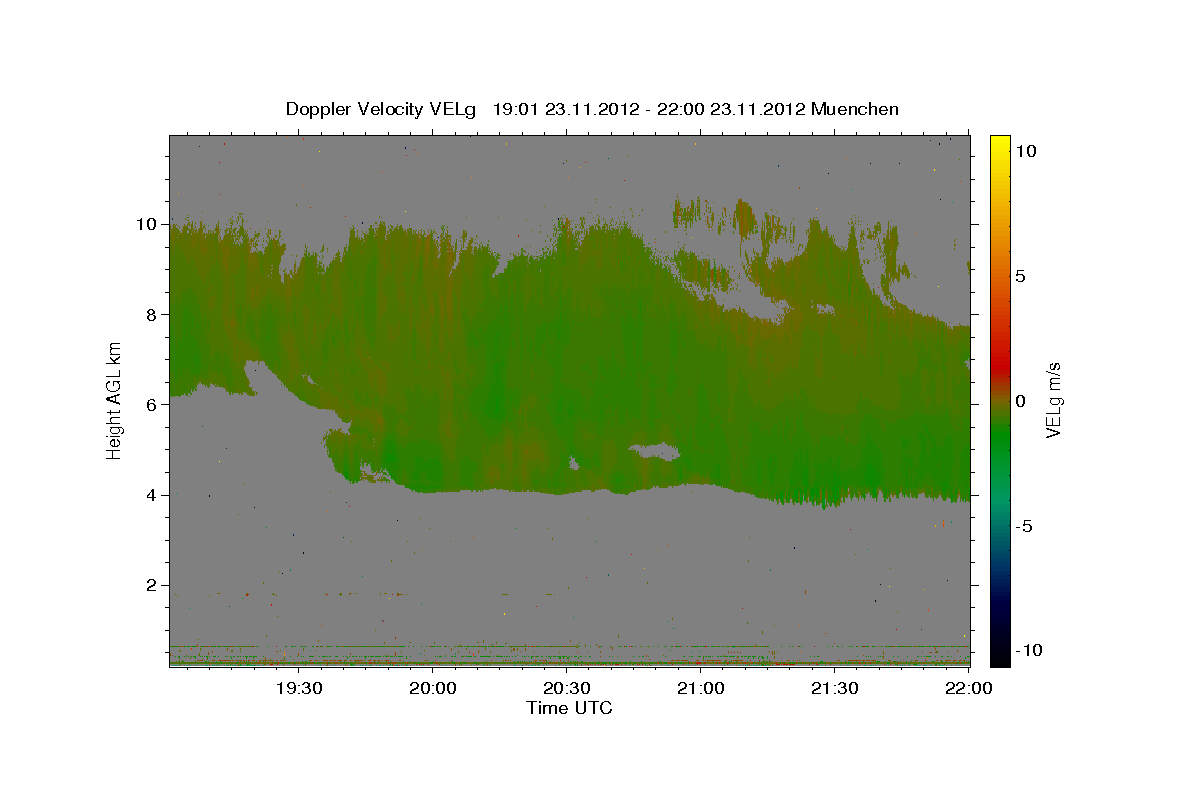Click the yellow top of the colorbar
The width and height of the screenshot is (1200, 800).
(1000, 145)
